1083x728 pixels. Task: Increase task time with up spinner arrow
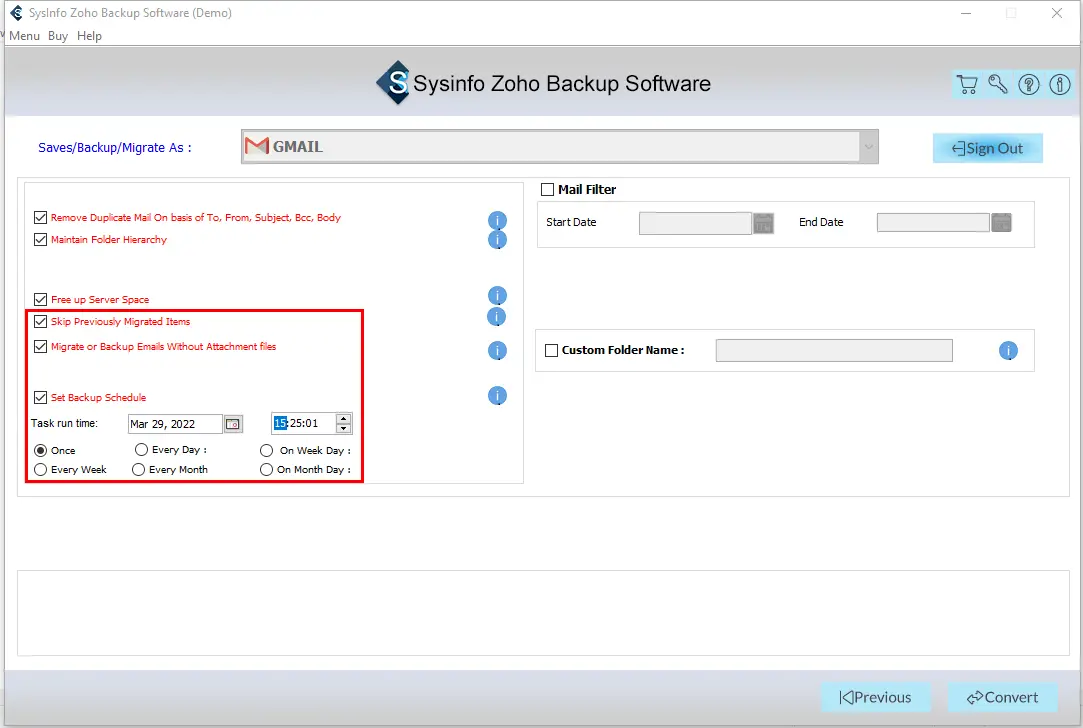343,419
